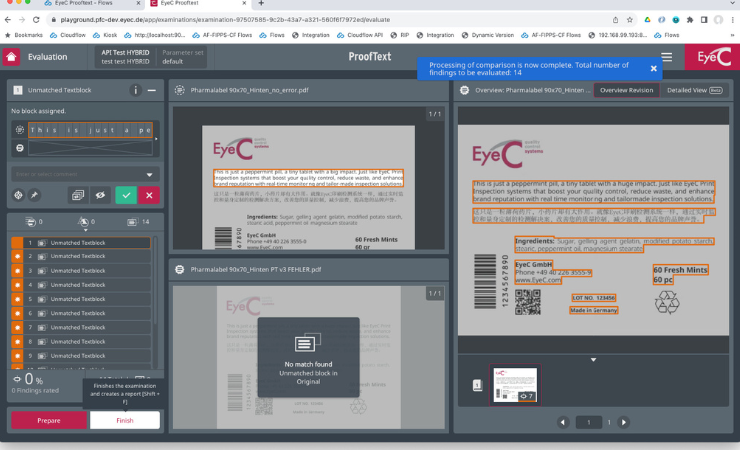Click the empty original character strip
This screenshot has width=740, height=450.
click(x=90, y=148)
